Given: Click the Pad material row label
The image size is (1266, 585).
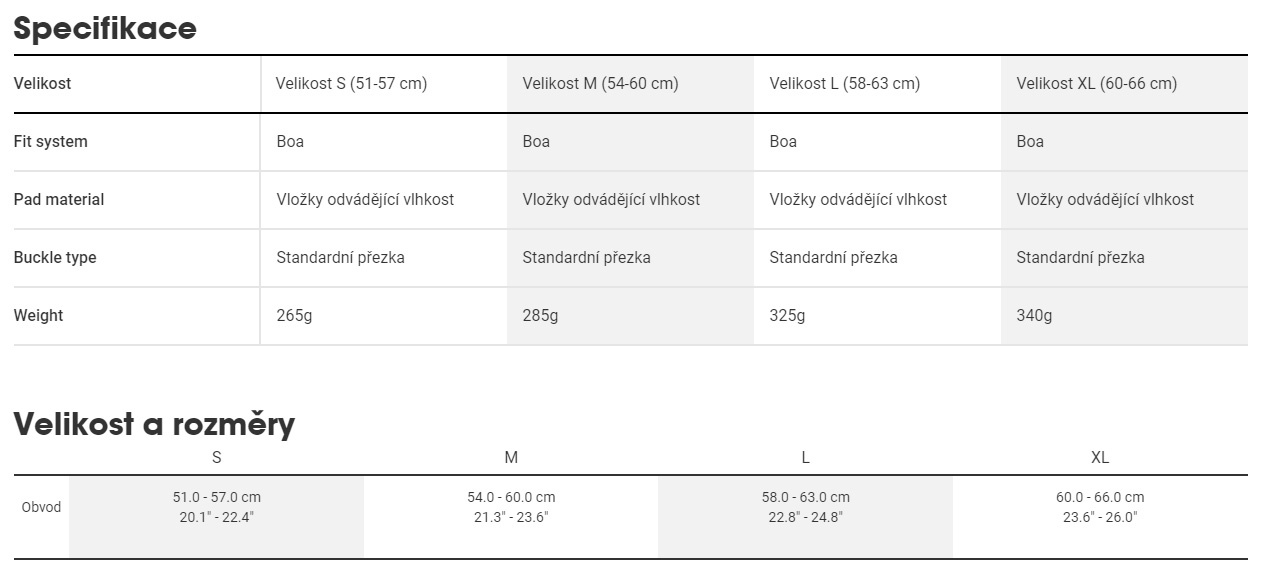Looking at the screenshot, I should [59, 200].
